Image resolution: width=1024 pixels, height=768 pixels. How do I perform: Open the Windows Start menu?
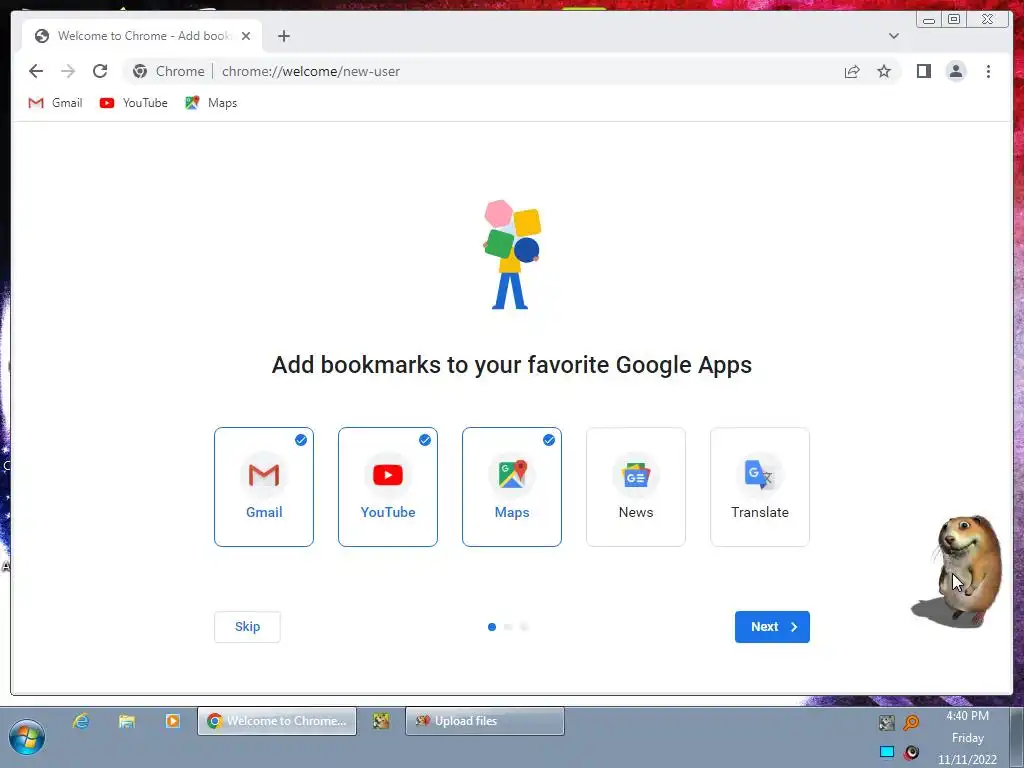click(27, 737)
